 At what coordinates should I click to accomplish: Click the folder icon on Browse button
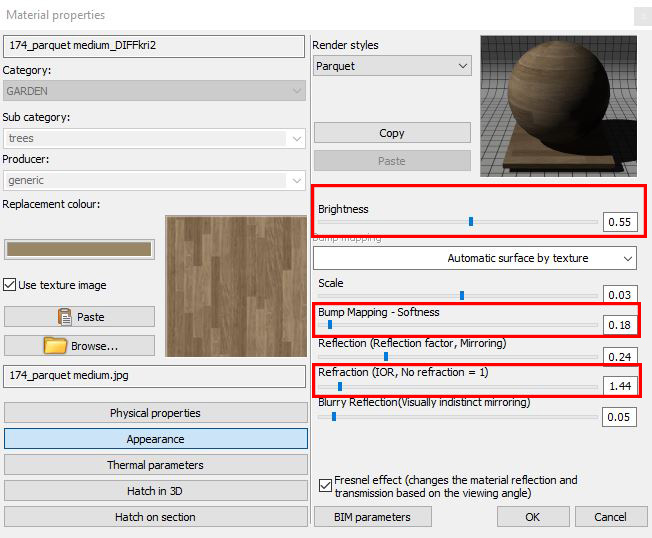click(x=55, y=346)
